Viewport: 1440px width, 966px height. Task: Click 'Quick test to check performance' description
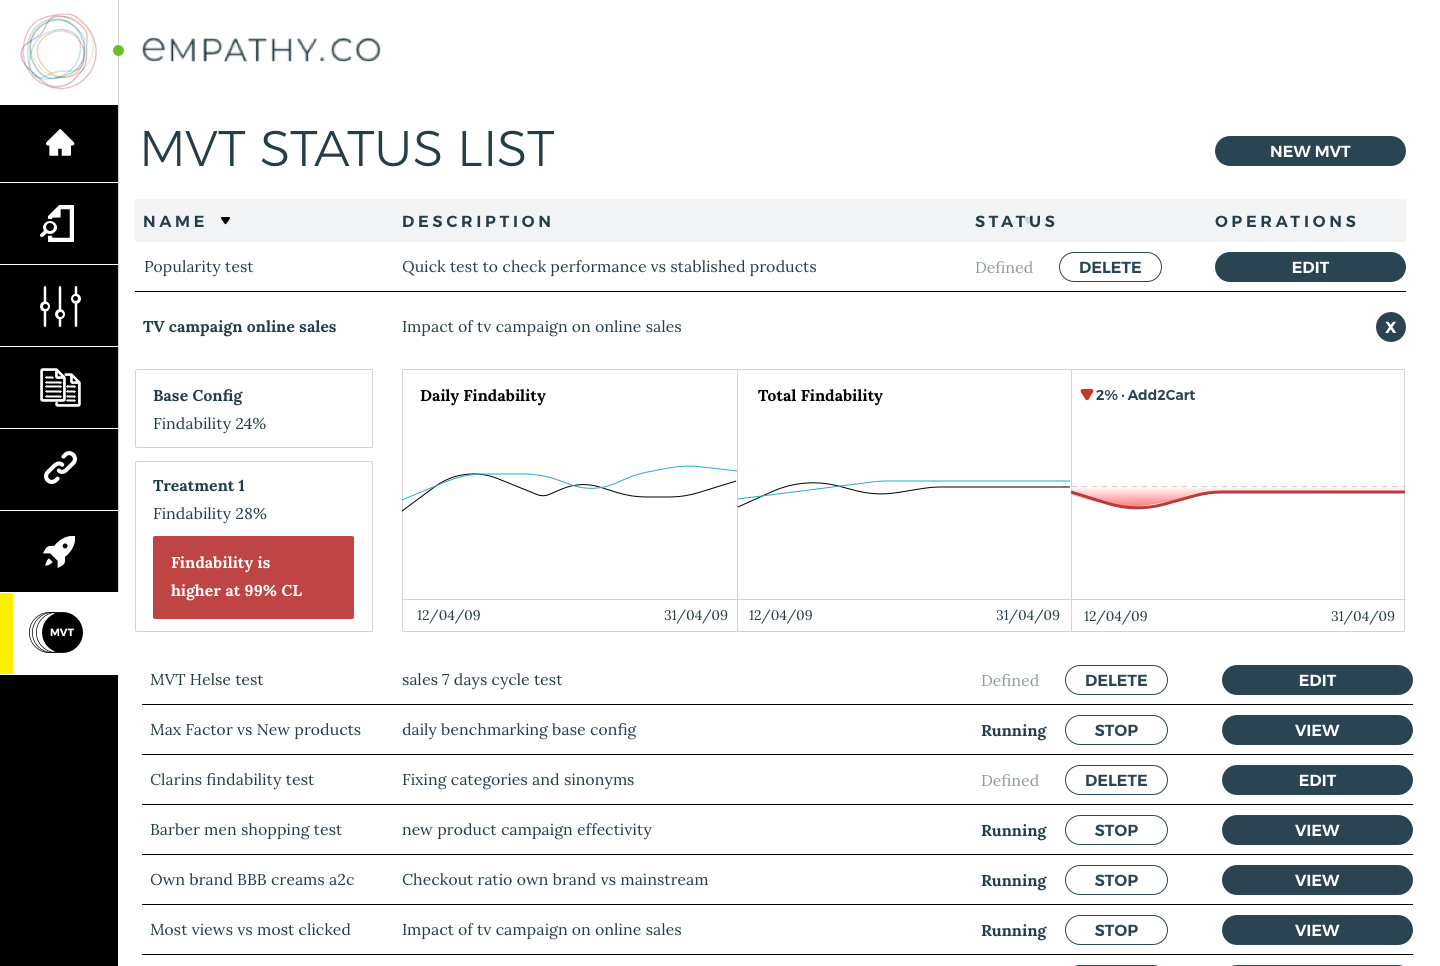[609, 267]
